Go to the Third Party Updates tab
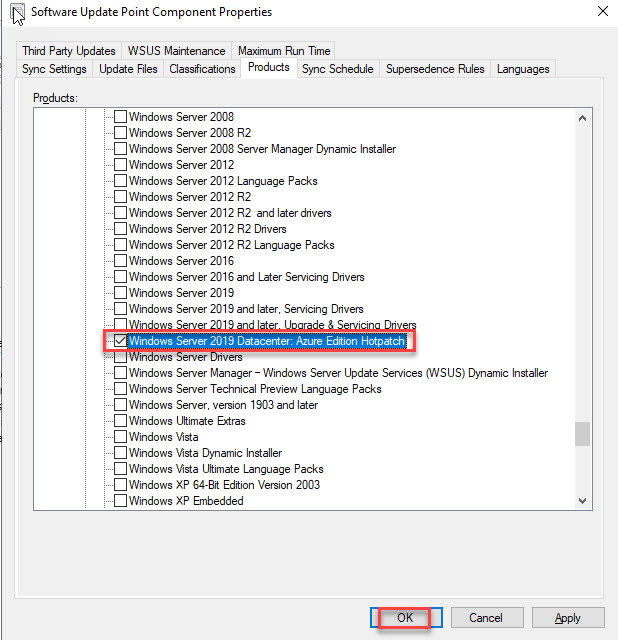 pyautogui.click(x=69, y=51)
